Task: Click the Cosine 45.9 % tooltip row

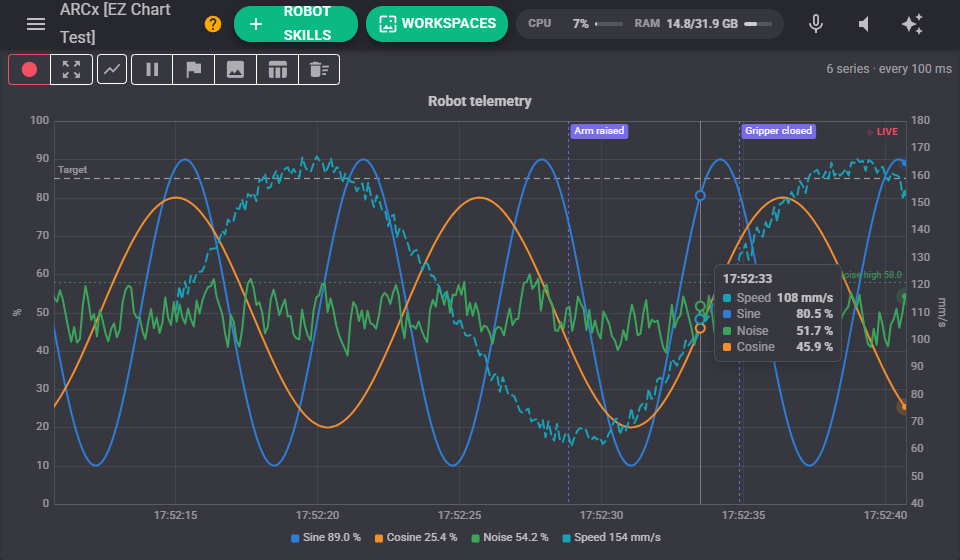Action: click(778, 347)
